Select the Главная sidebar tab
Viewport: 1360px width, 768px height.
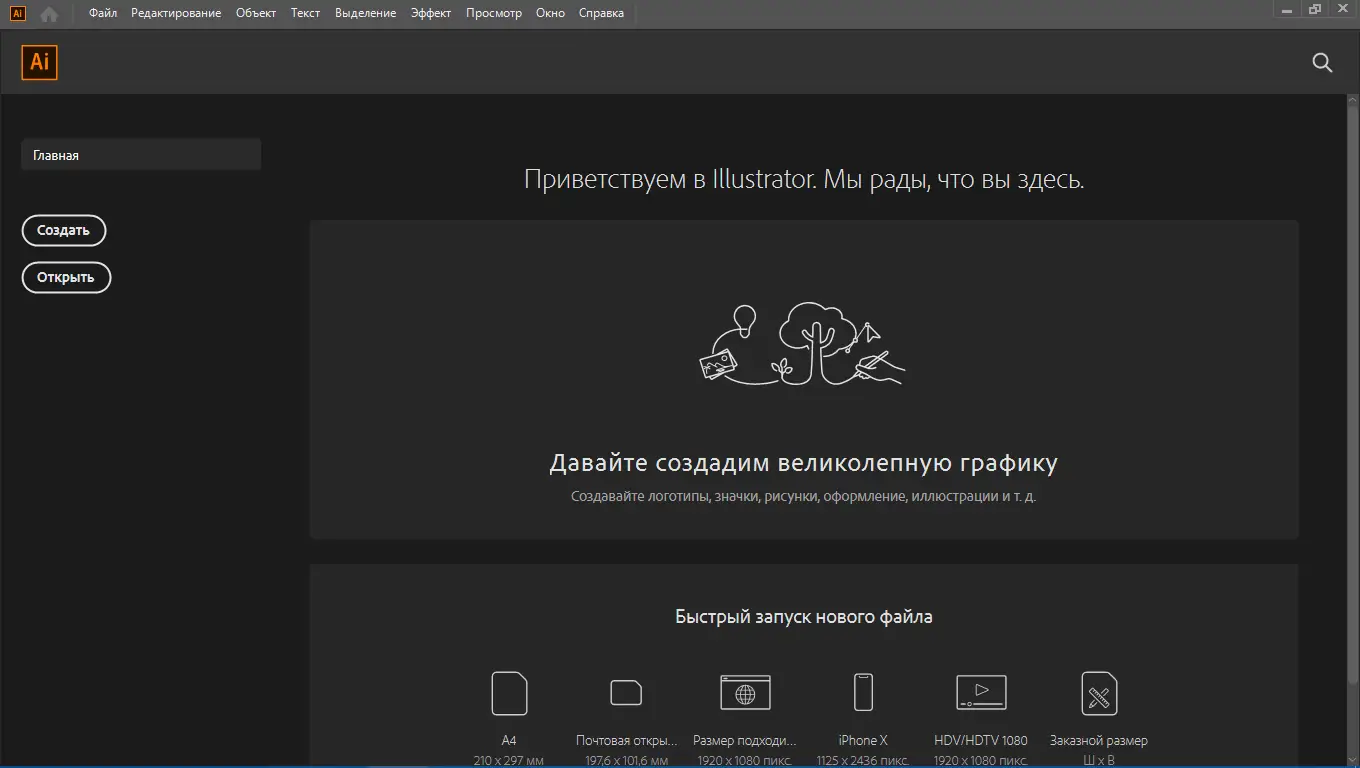(140, 154)
